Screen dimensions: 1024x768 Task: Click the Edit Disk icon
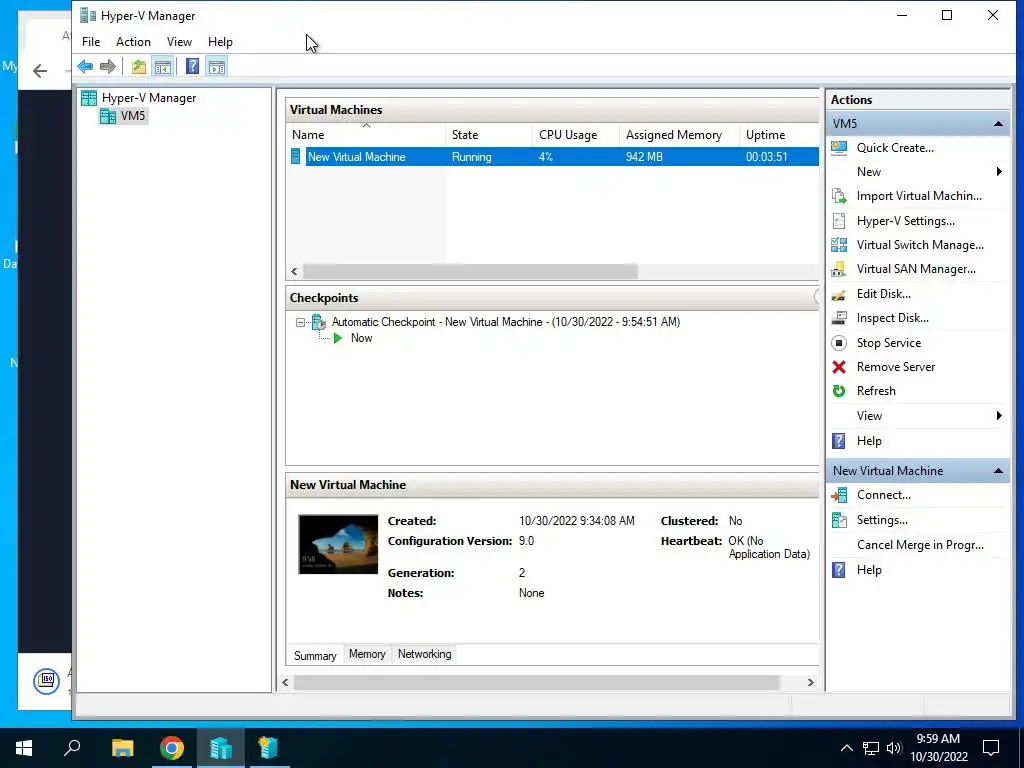[x=839, y=294]
